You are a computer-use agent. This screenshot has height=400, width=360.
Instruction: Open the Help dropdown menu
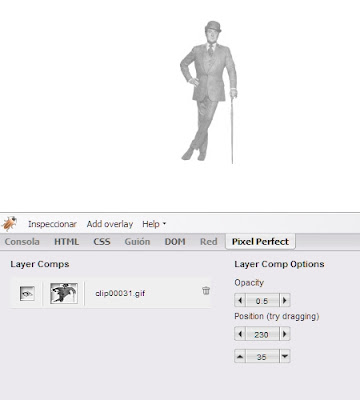[154, 224]
